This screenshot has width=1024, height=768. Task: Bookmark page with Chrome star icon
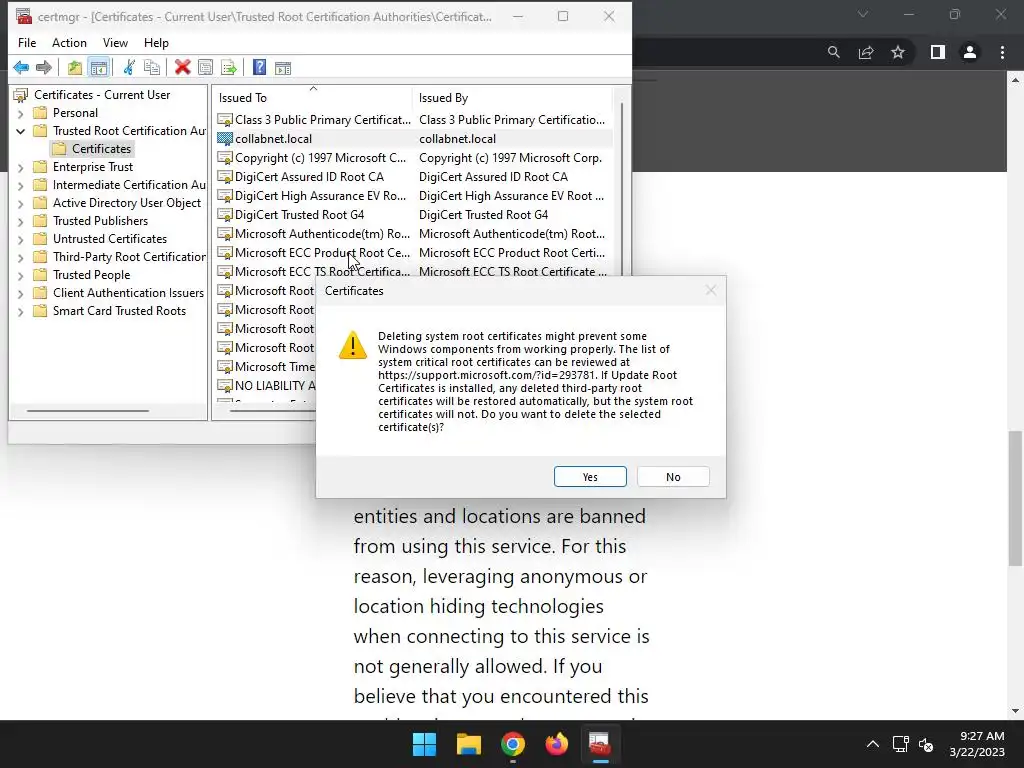click(x=898, y=52)
